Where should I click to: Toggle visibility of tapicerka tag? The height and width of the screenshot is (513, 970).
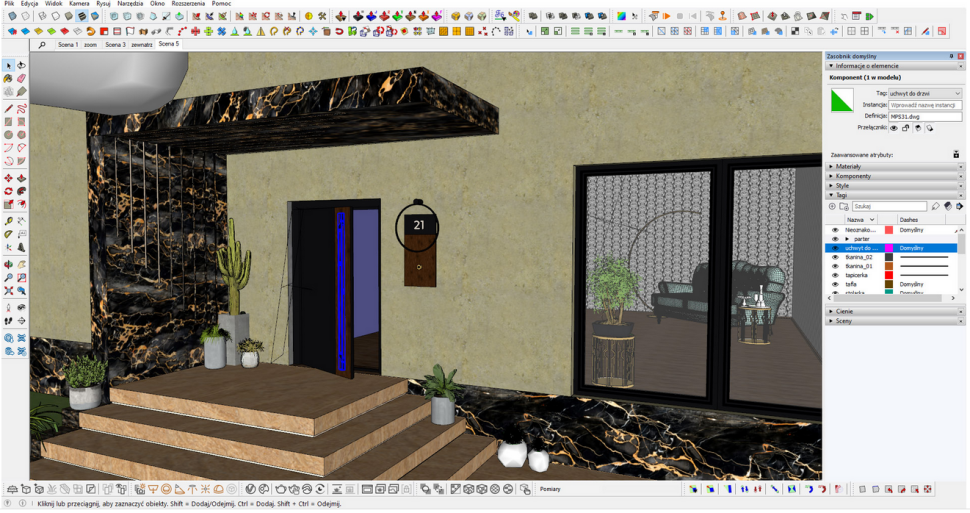pos(835,275)
